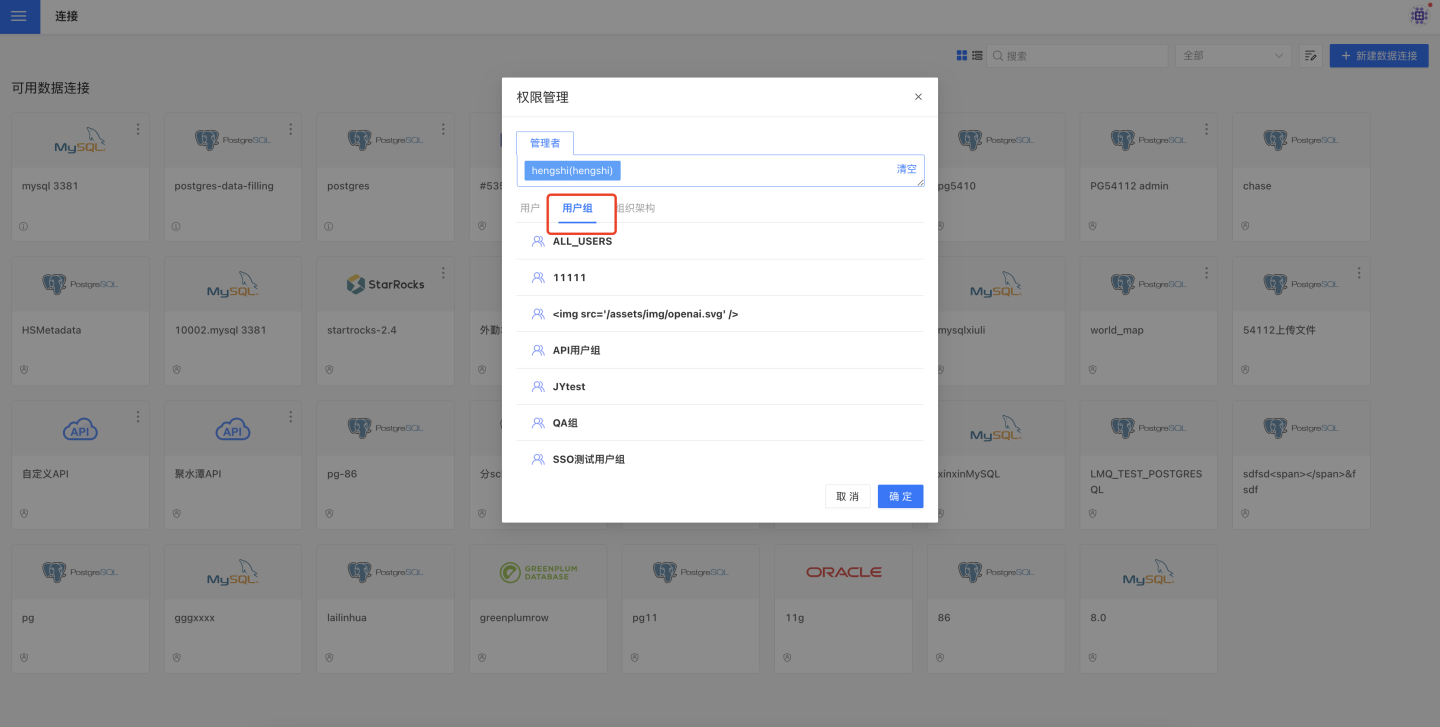Click group icon beside JYtest
The width and height of the screenshot is (1440, 727).
tap(538, 386)
